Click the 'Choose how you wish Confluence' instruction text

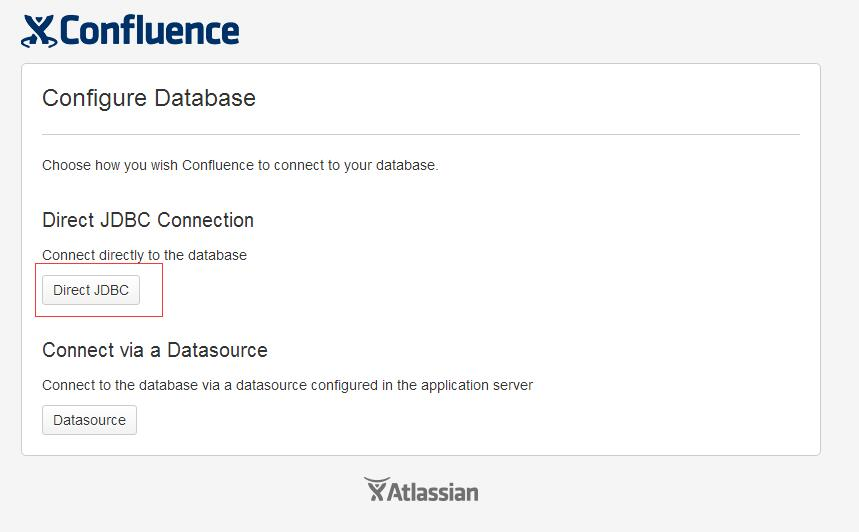click(x=240, y=165)
